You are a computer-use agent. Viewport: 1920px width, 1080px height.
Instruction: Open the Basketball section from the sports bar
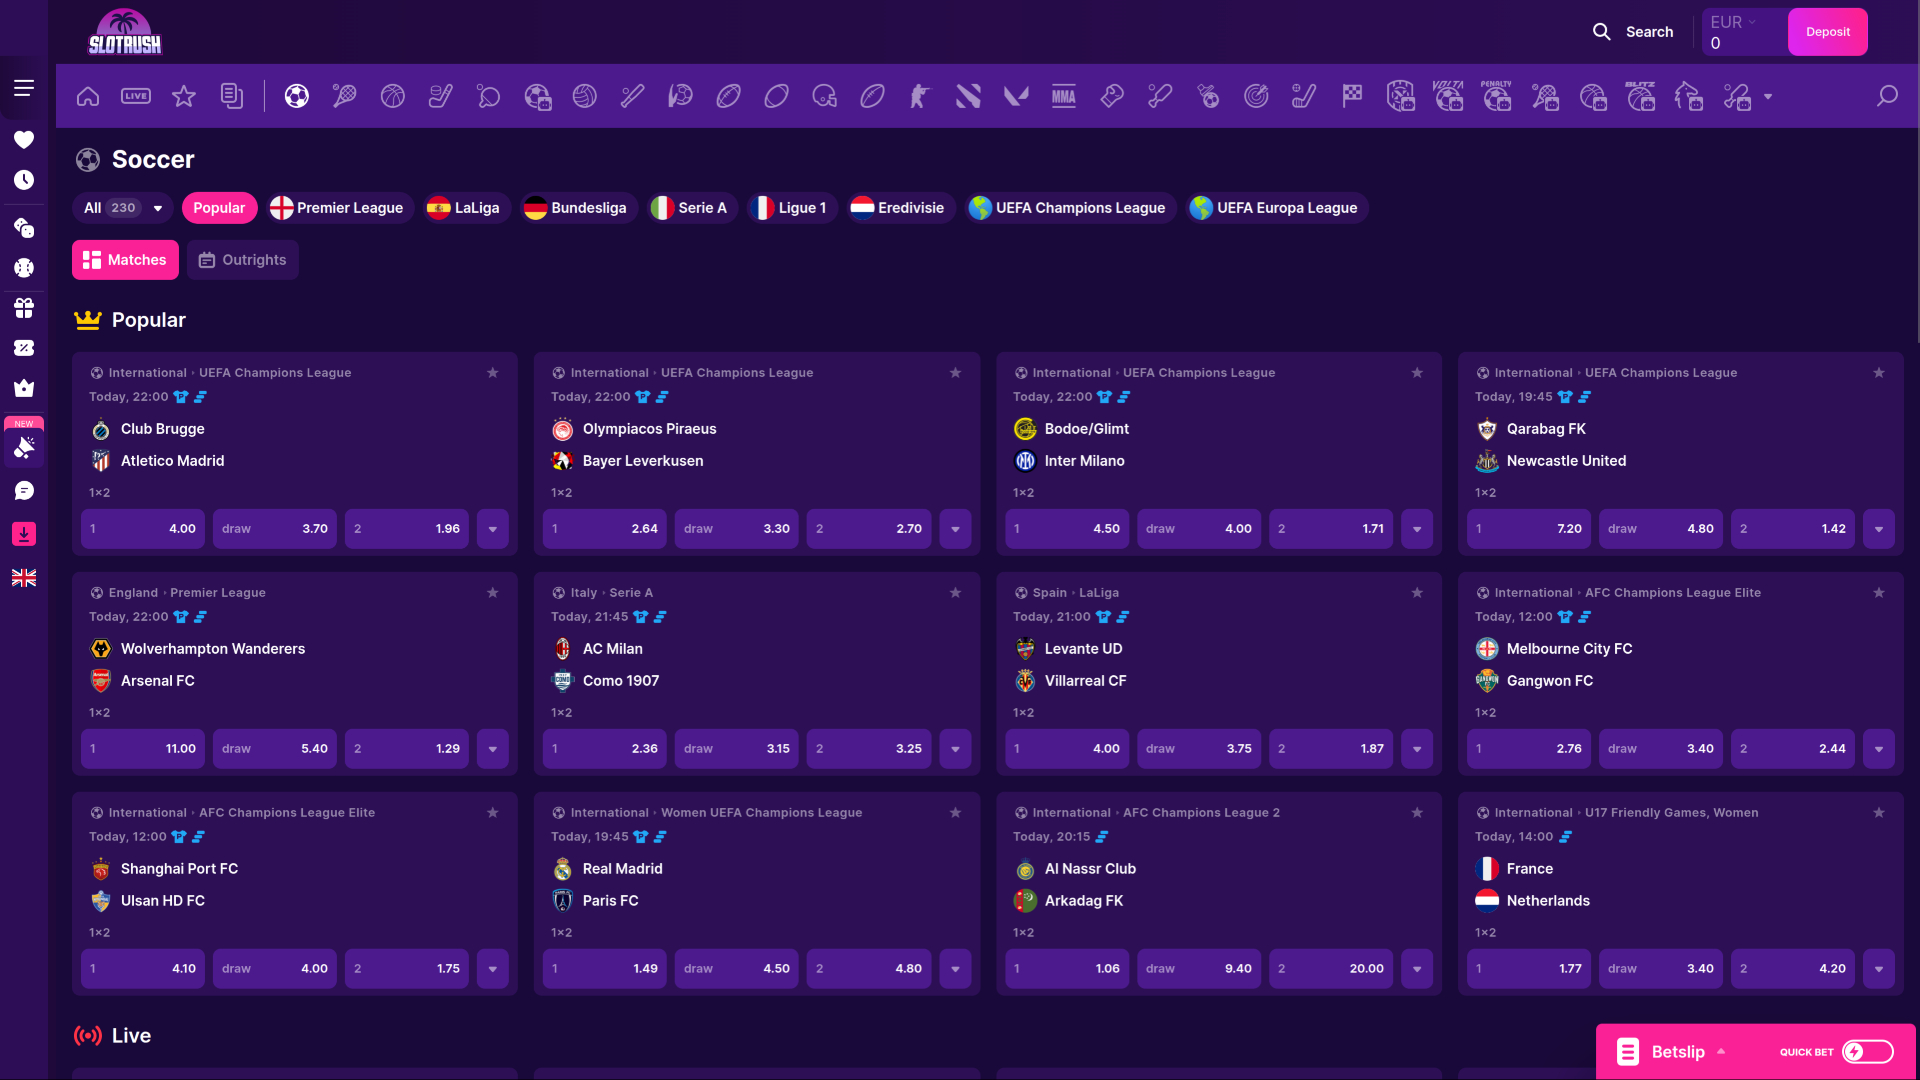393,96
